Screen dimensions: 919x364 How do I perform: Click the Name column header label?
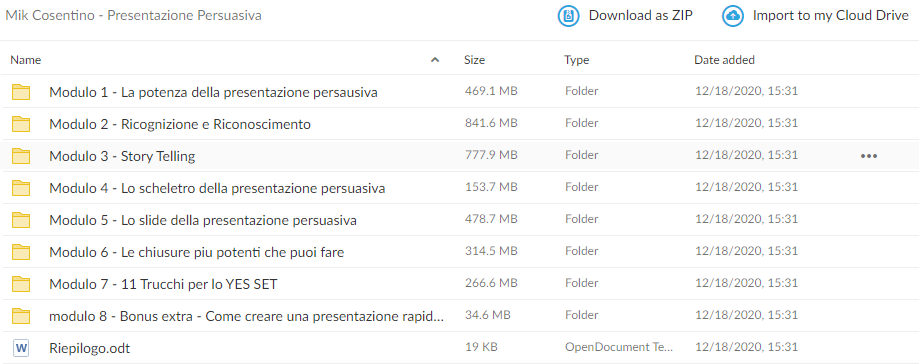(26, 60)
